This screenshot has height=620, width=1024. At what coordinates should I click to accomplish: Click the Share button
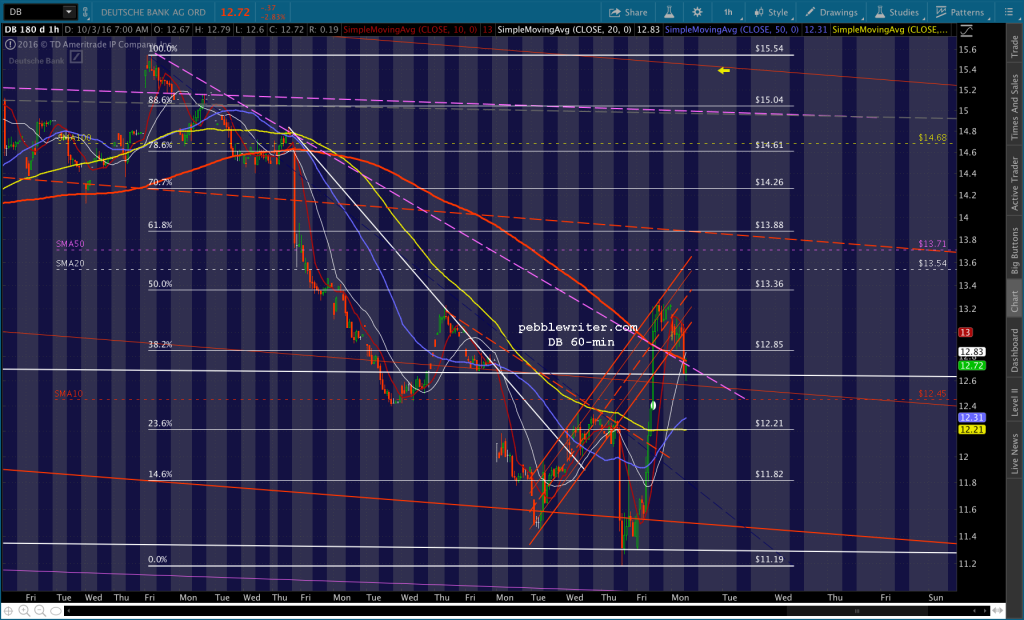click(x=628, y=12)
